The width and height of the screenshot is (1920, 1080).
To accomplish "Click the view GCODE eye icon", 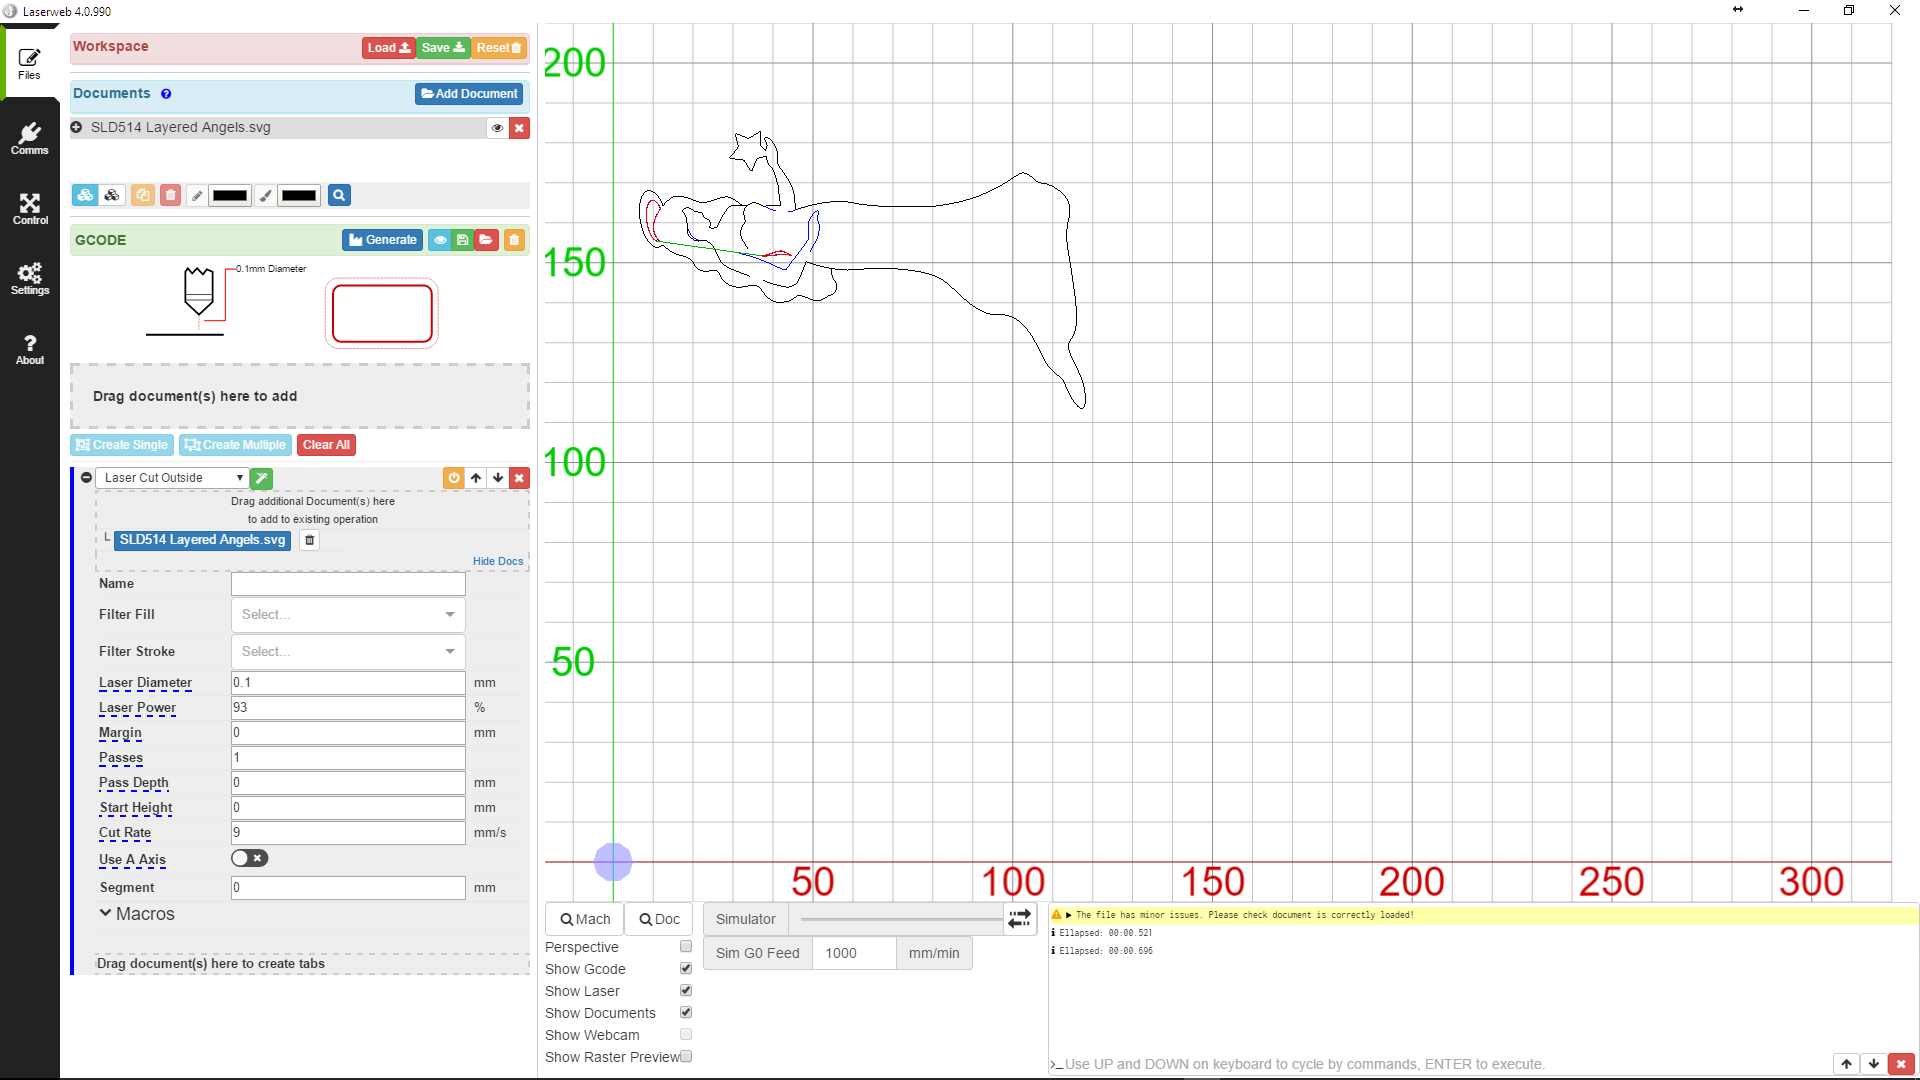I will (x=440, y=240).
